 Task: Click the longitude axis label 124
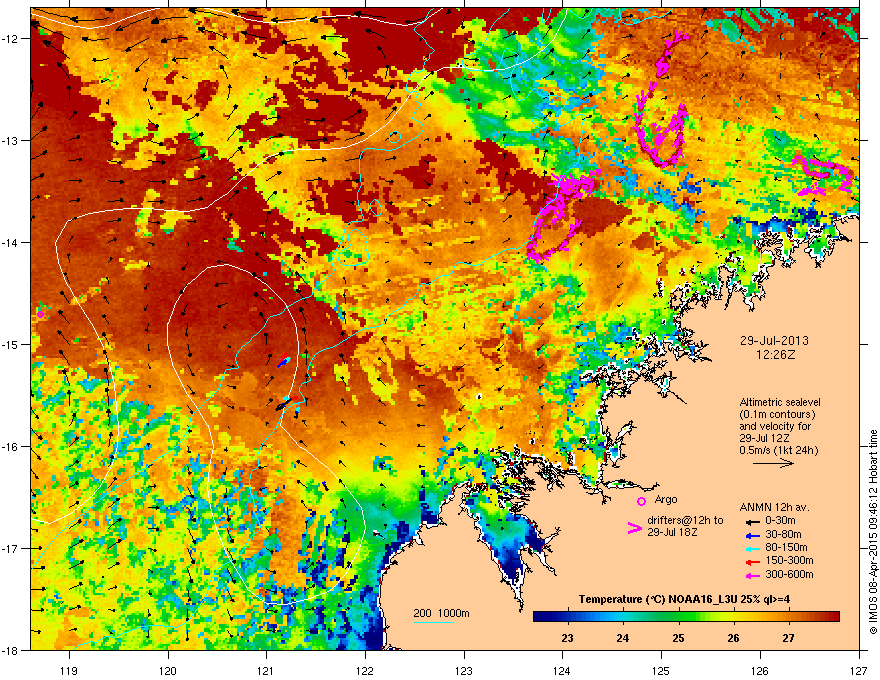click(x=562, y=670)
